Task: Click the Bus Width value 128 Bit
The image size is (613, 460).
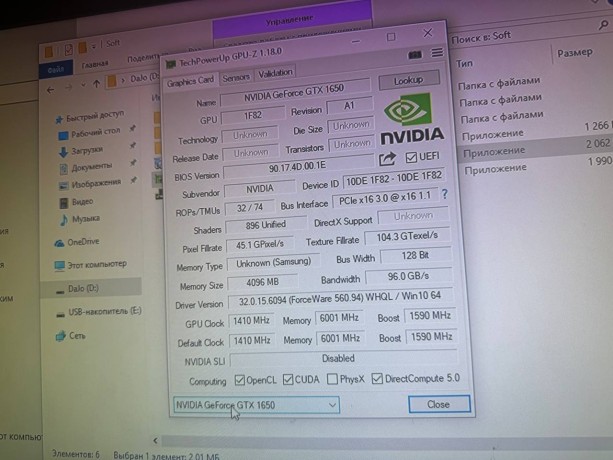Action: [x=415, y=256]
